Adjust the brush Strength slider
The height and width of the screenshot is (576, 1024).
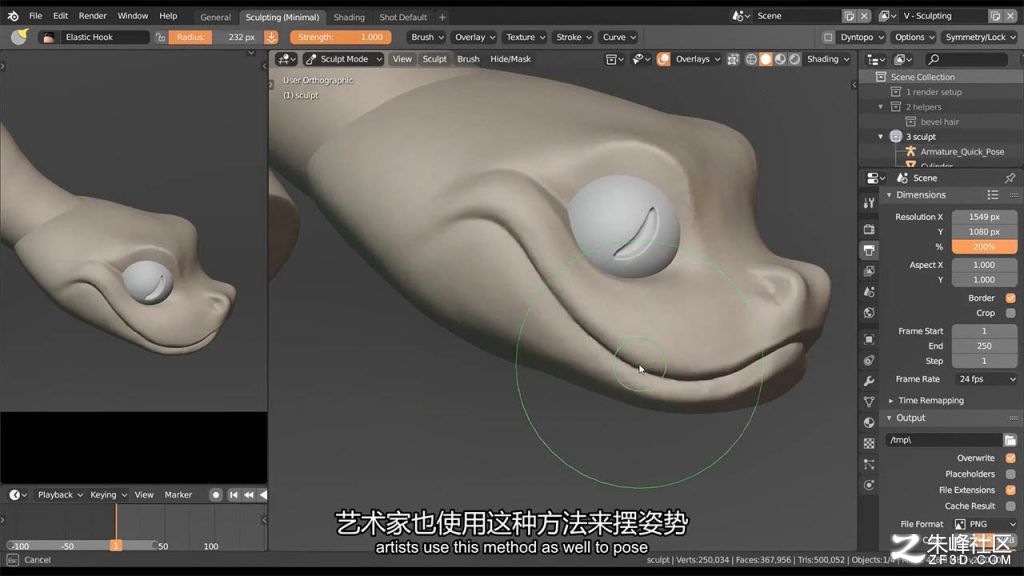point(341,37)
